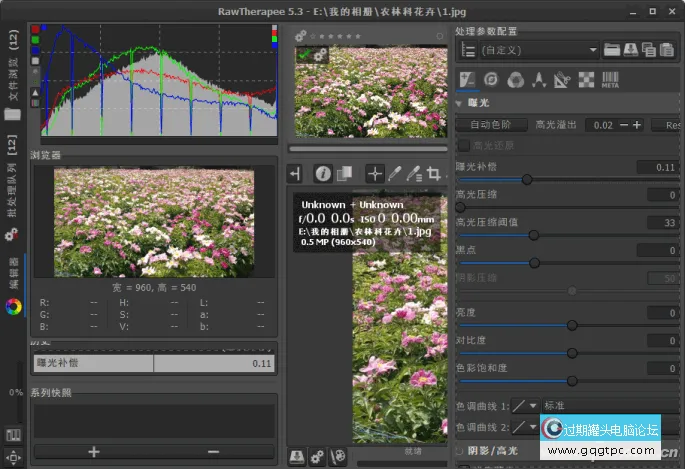Click the load processing profile folder icon

pos(611,49)
